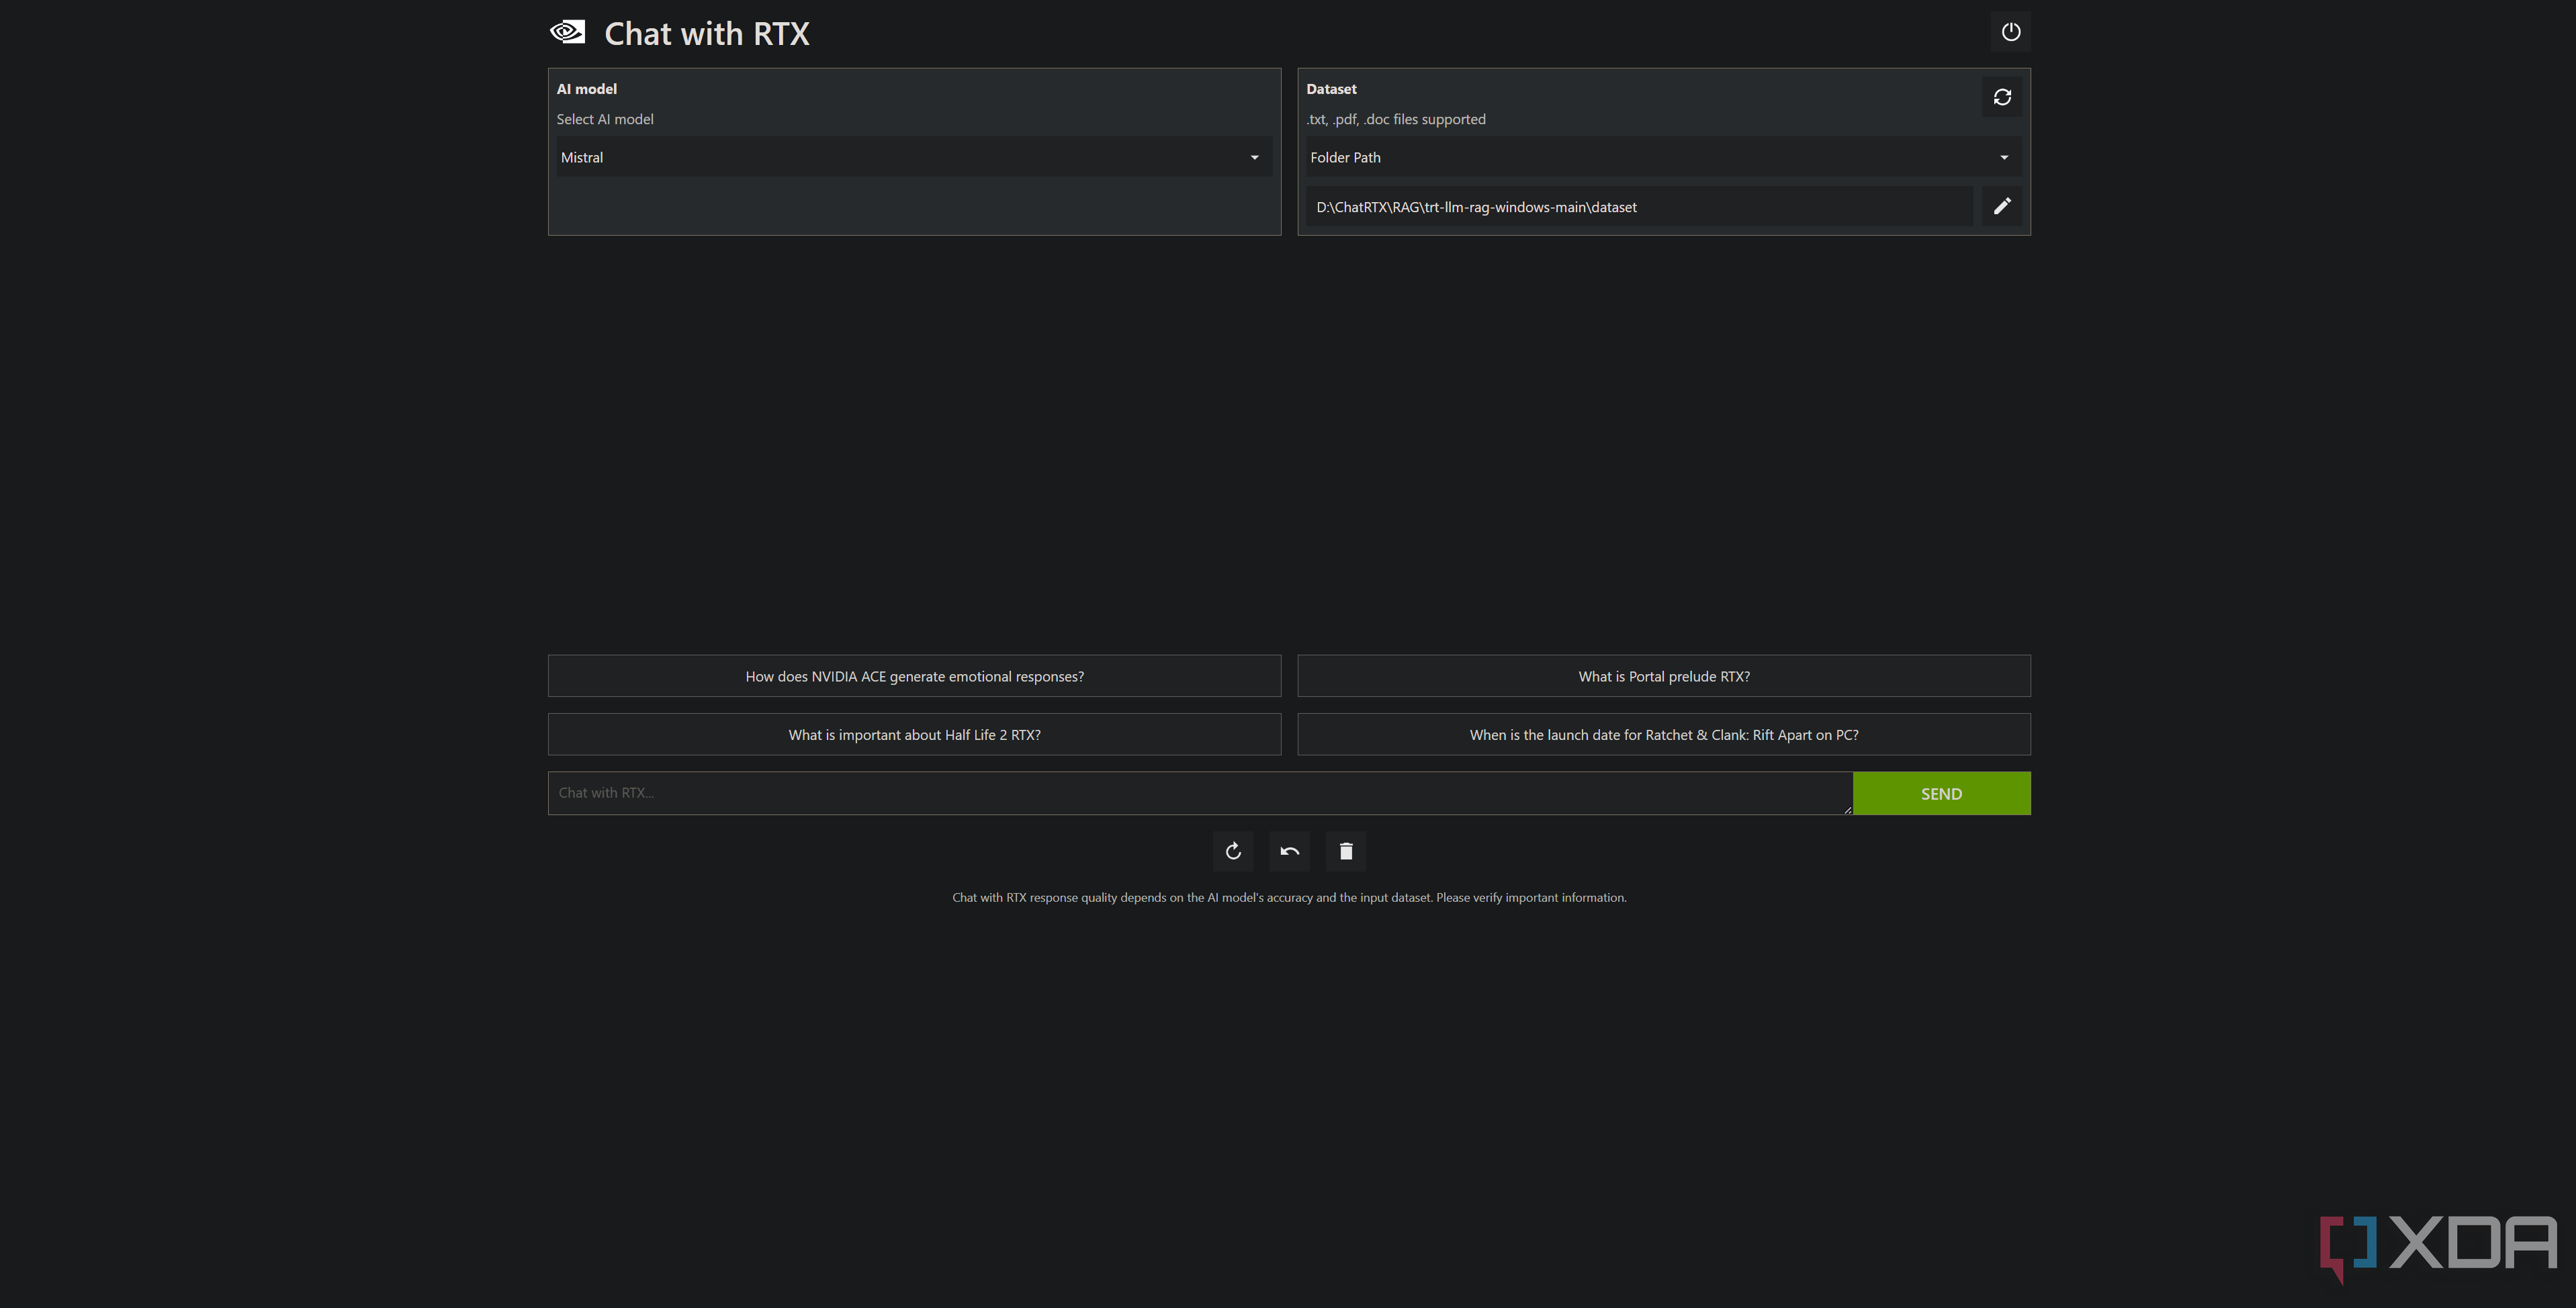Screen dimensions: 2576x1308
Task: Choose the Portal prelude RTX question
Action: click(x=1664, y=676)
